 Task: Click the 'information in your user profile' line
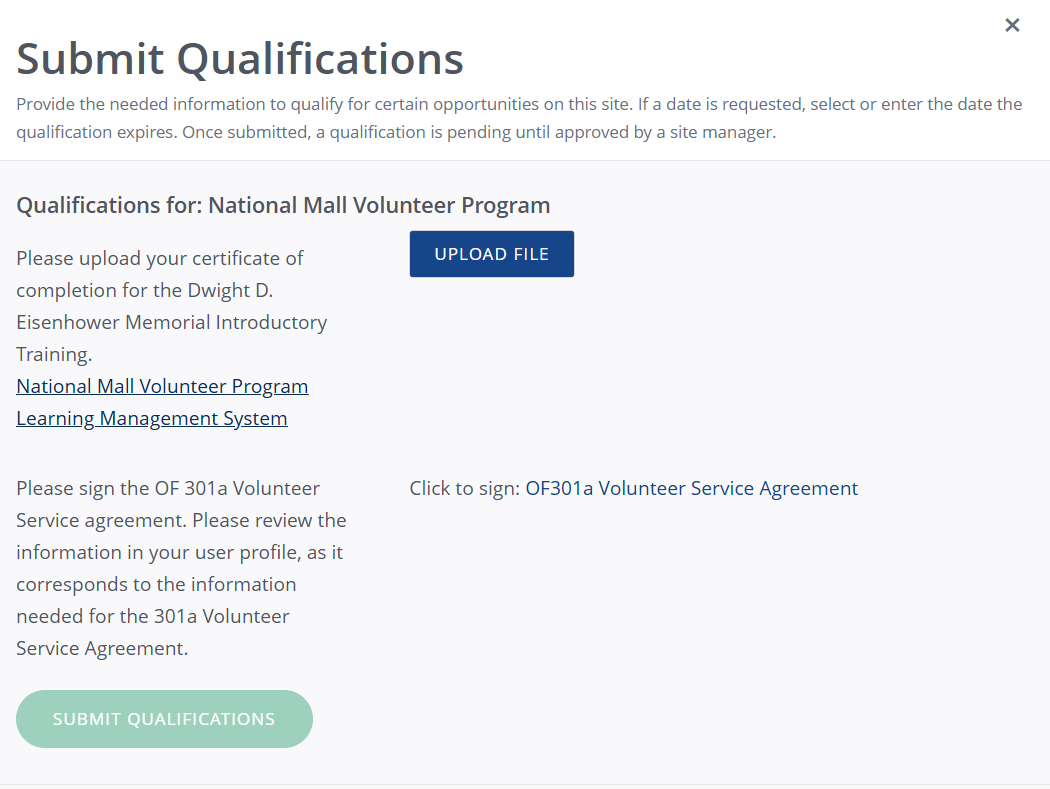click(x=180, y=552)
